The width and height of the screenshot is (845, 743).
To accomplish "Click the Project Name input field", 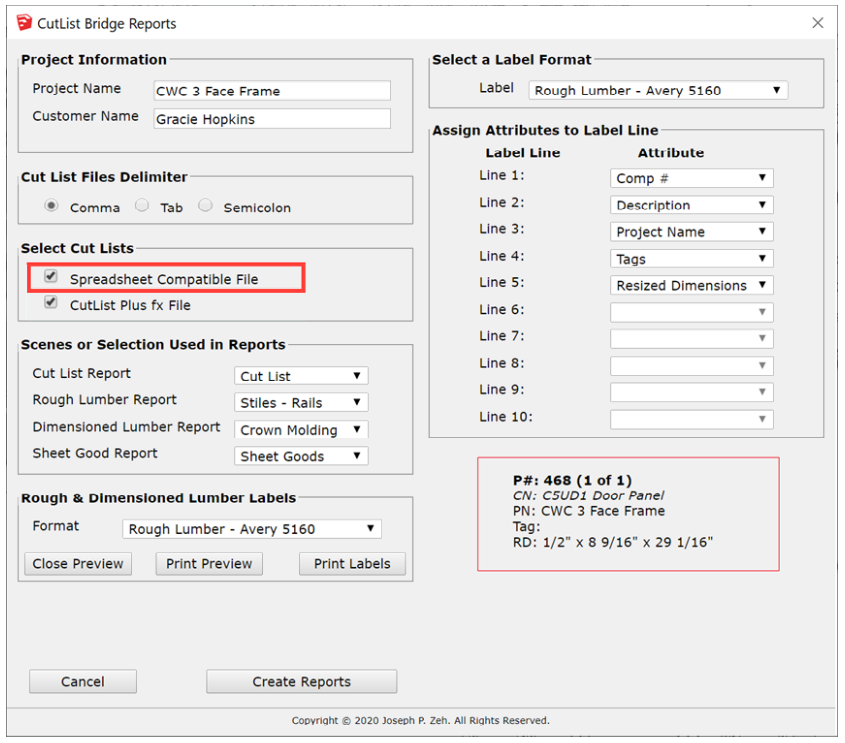I will coord(272,91).
